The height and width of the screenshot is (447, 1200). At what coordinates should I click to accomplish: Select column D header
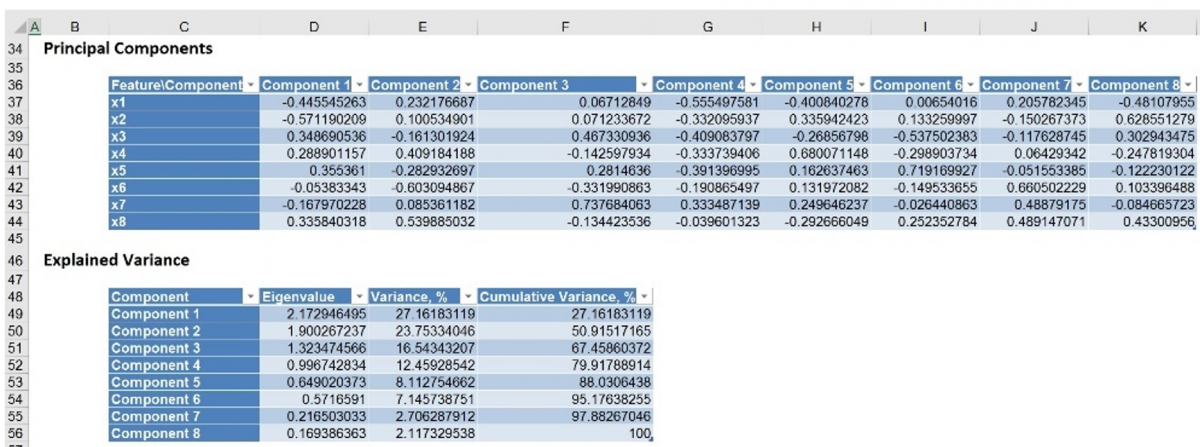coord(314,26)
